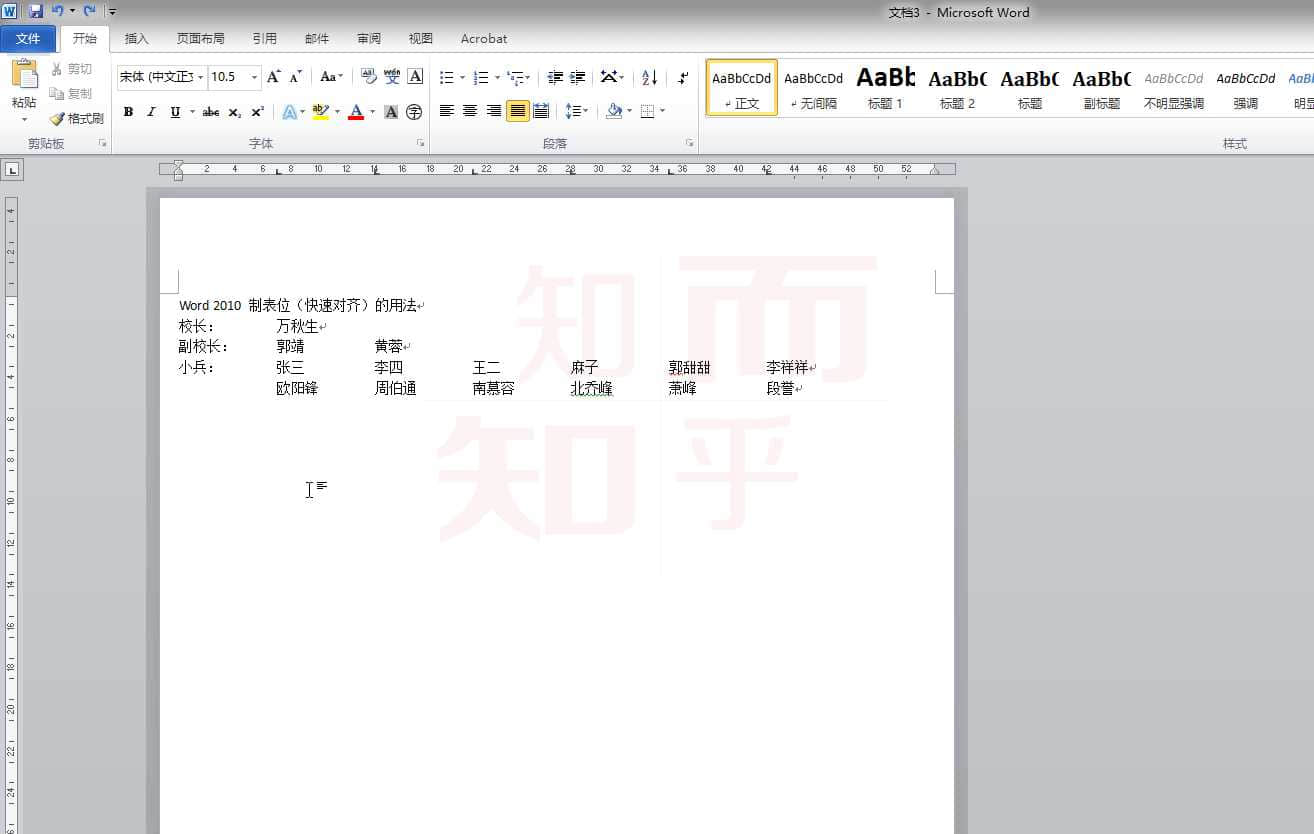Toggle Italic formatting
1314x834 pixels.
tap(151, 112)
